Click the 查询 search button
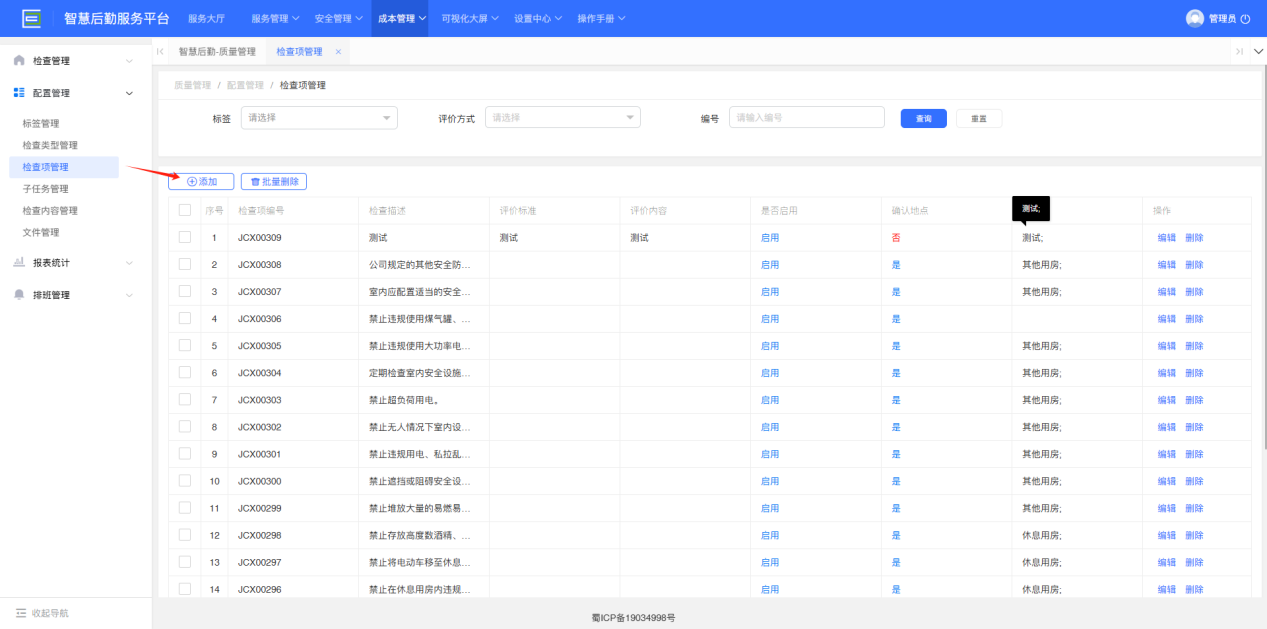1267x629 pixels. [924, 118]
